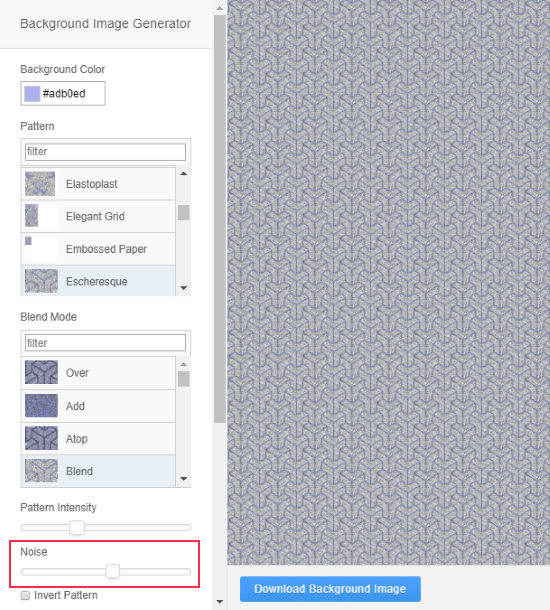This screenshot has height=610, width=550.
Task: Click the #adb0ed hex color field
Action: 72,94
